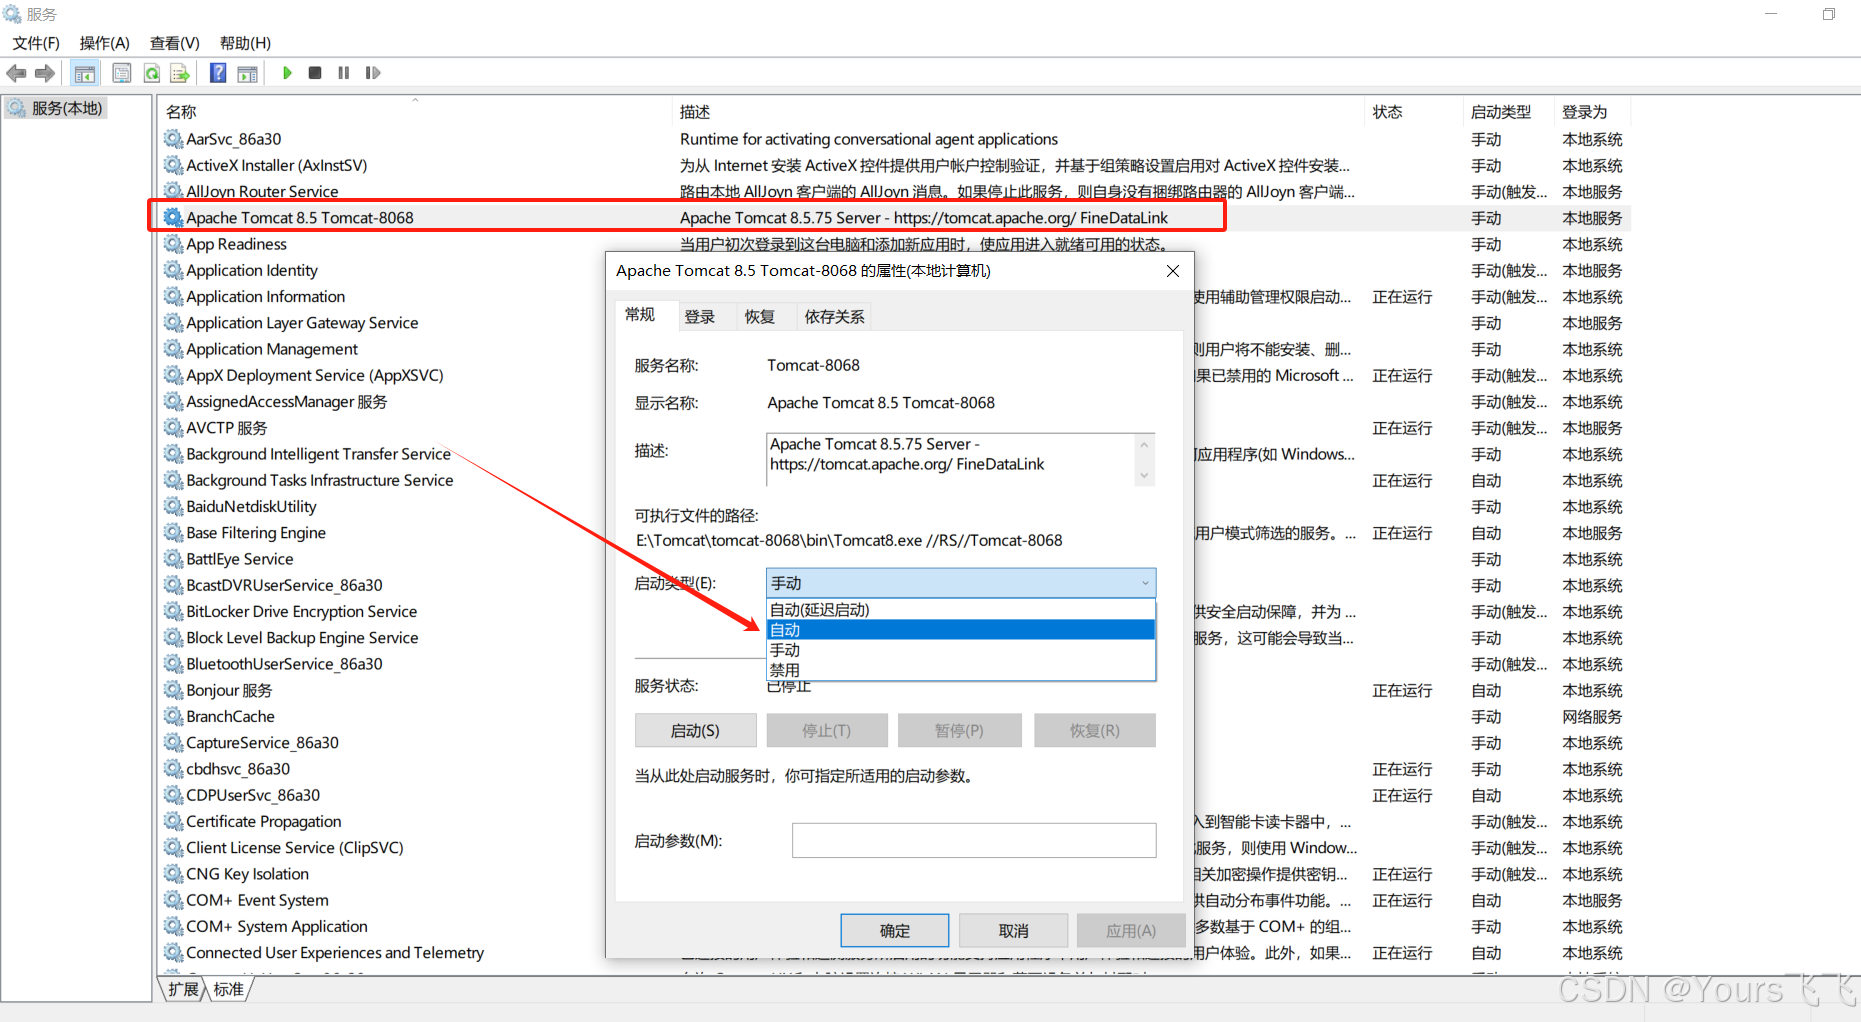Viewport: 1861px width, 1022px height.
Task: Click the green Start Service play icon
Action: (x=287, y=73)
